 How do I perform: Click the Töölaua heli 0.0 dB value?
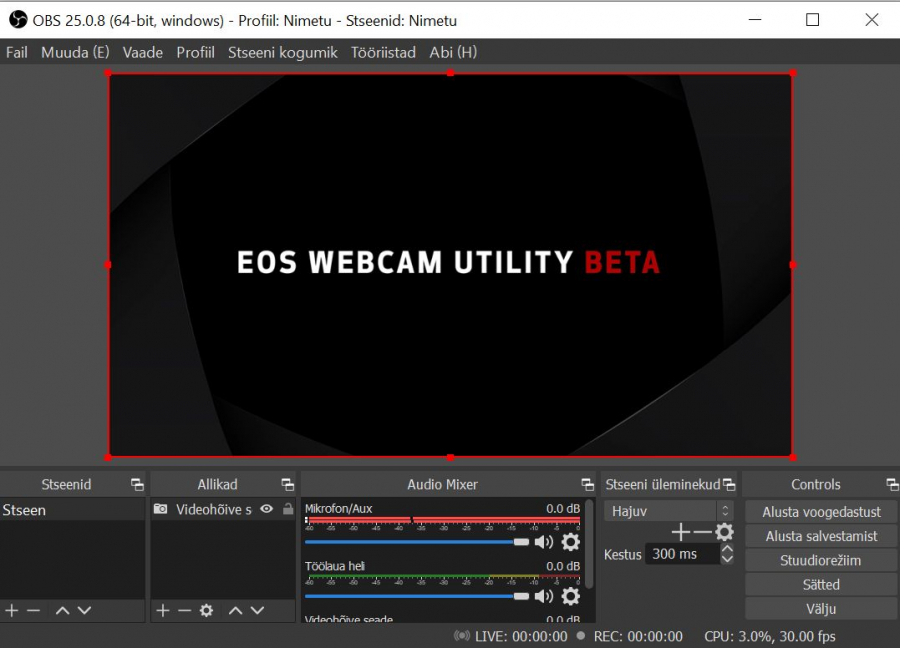(x=563, y=566)
